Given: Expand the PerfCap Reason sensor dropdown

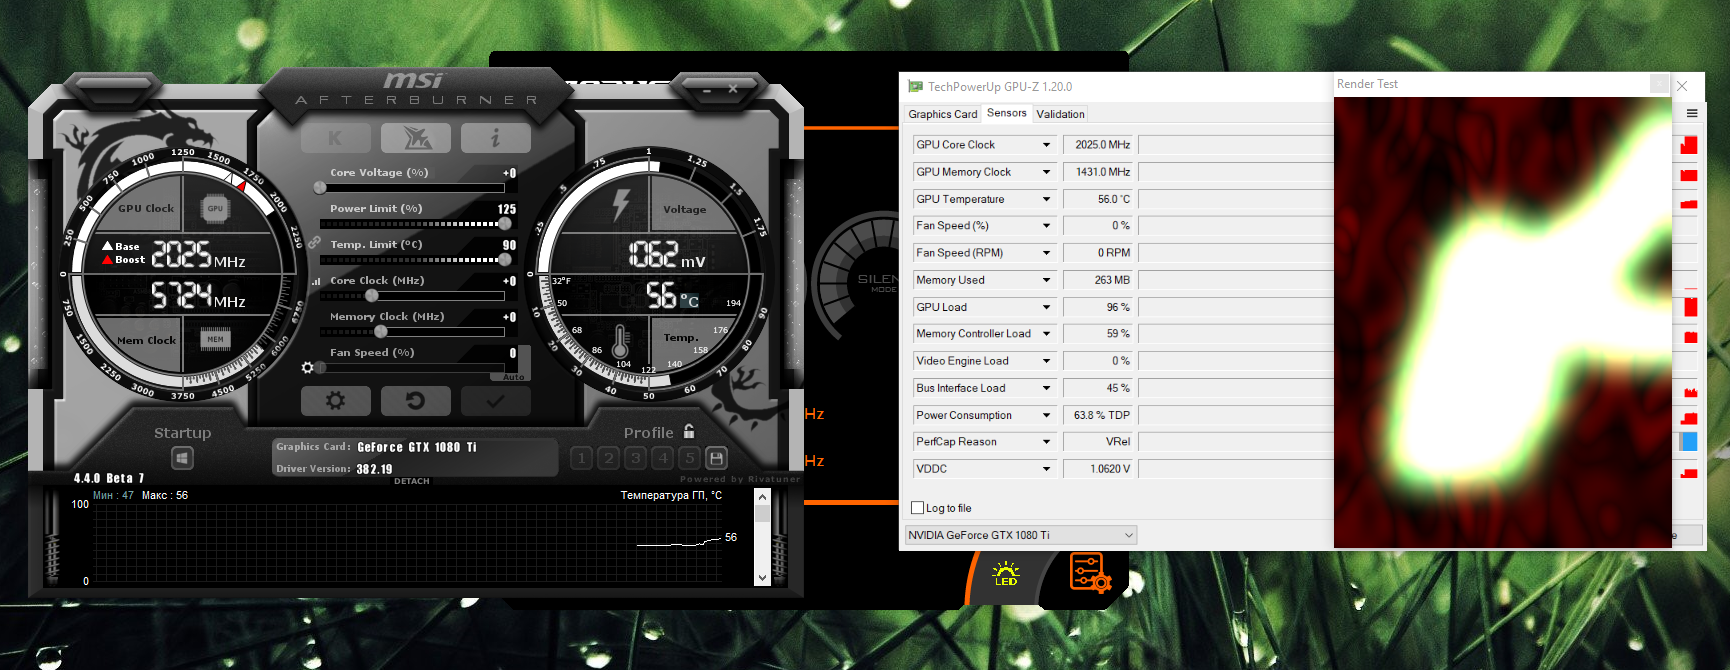Looking at the screenshot, I should point(1047,442).
